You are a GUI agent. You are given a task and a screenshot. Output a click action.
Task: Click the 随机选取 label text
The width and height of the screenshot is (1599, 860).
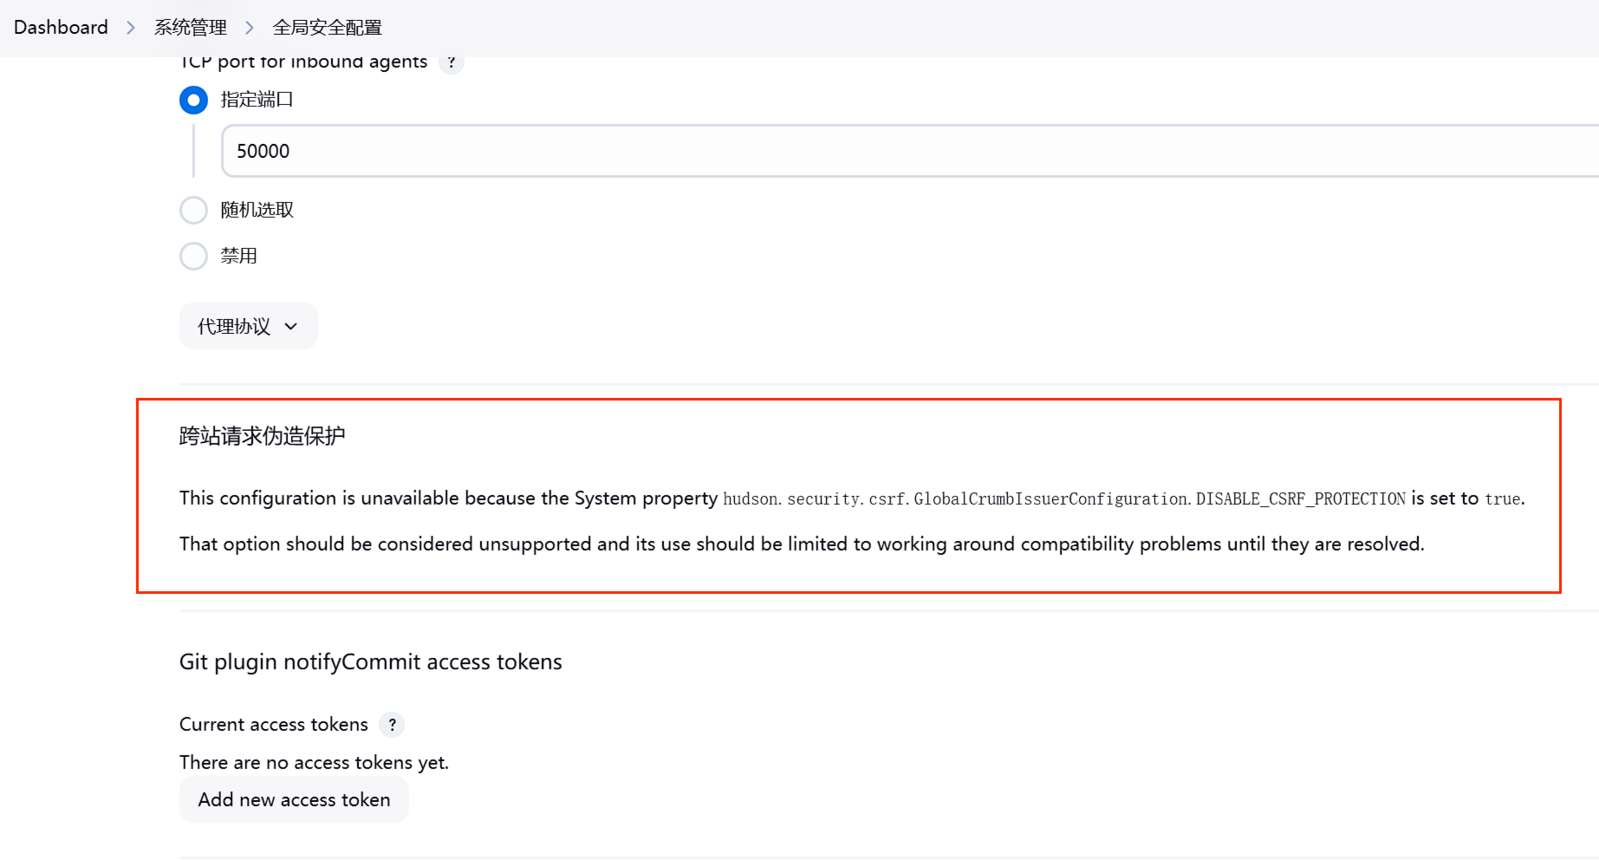click(x=257, y=210)
